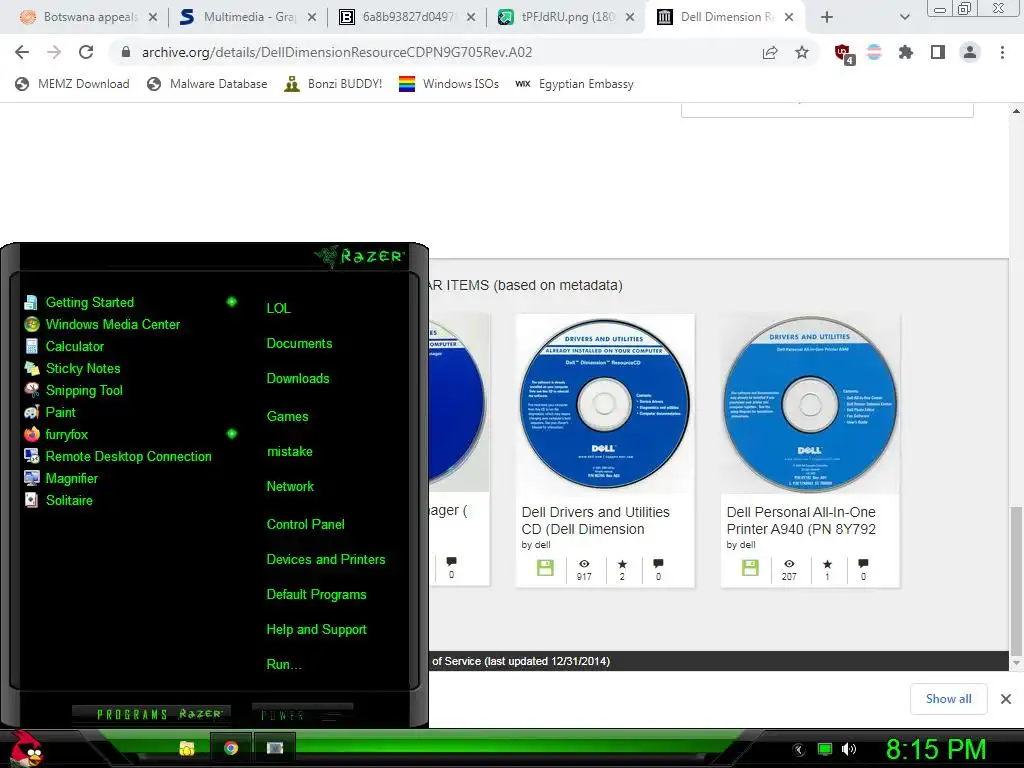Screen dimensions: 1024x768
Task: Open Chrome's three-dot menu
Action: (1002, 52)
